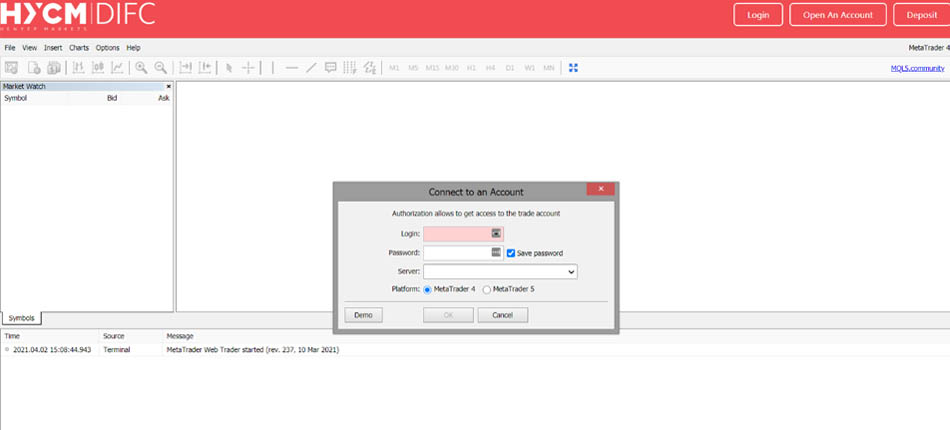The image size is (950, 430).
Task: Switch chart to Candlesticks icon
Action: (x=98, y=68)
